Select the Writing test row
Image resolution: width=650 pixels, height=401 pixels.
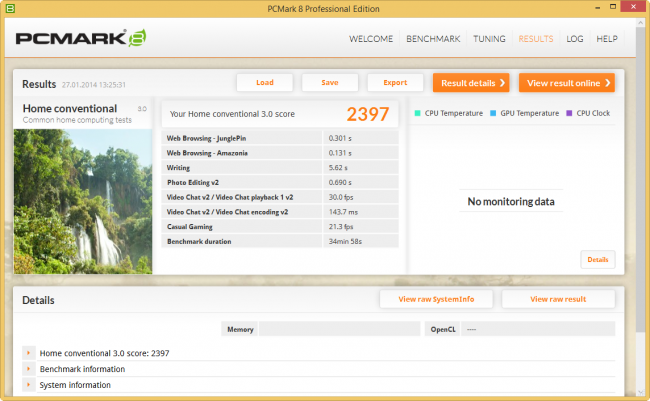click(280, 168)
